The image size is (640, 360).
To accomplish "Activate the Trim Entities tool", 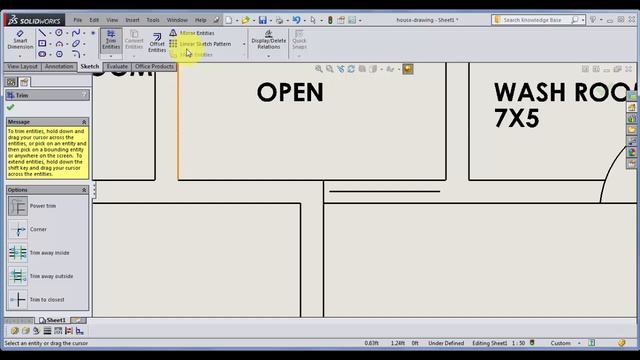I will coord(111,40).
